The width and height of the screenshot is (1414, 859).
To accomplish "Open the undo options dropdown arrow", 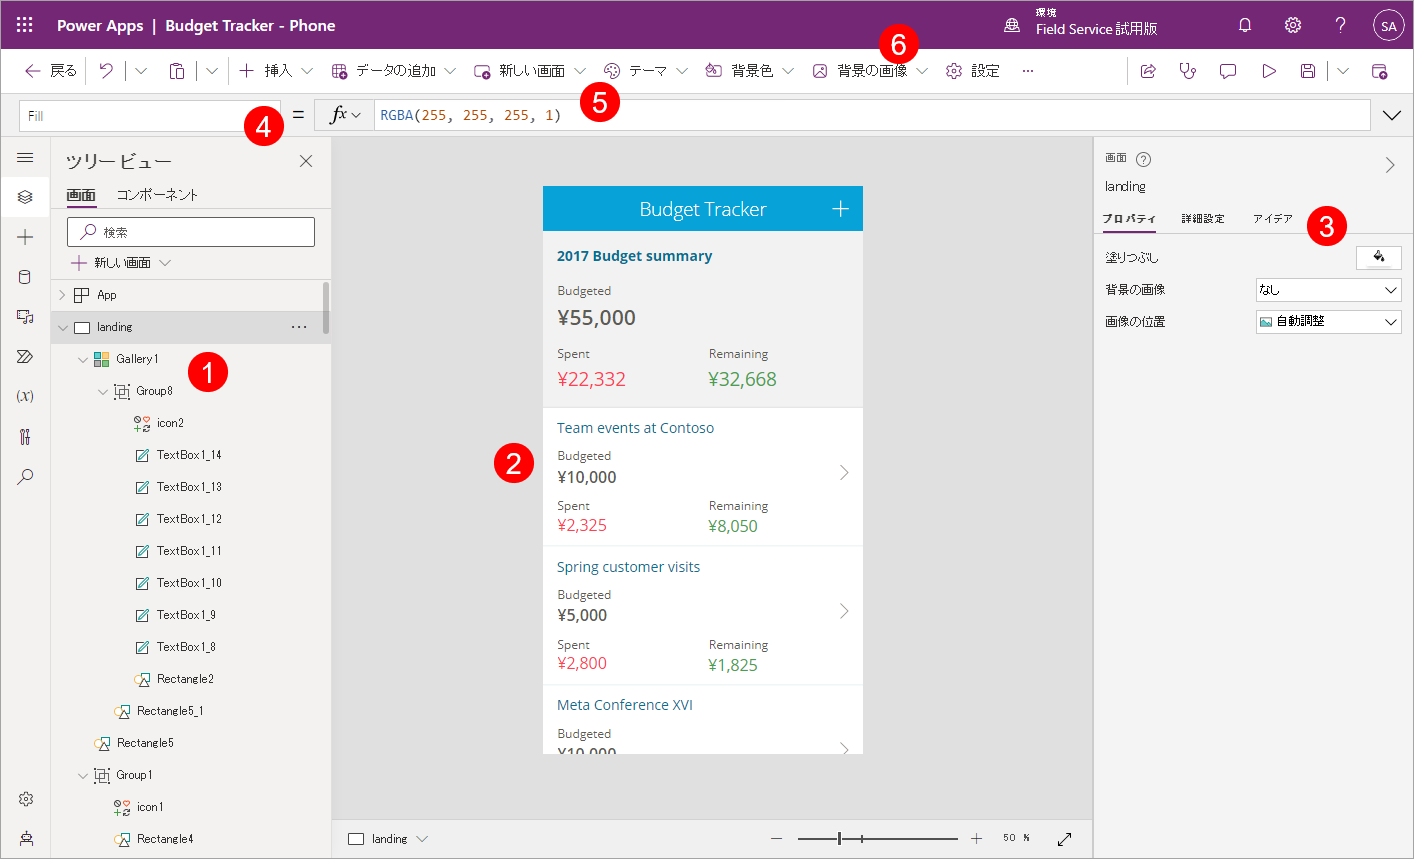I will tap(141, 71).
